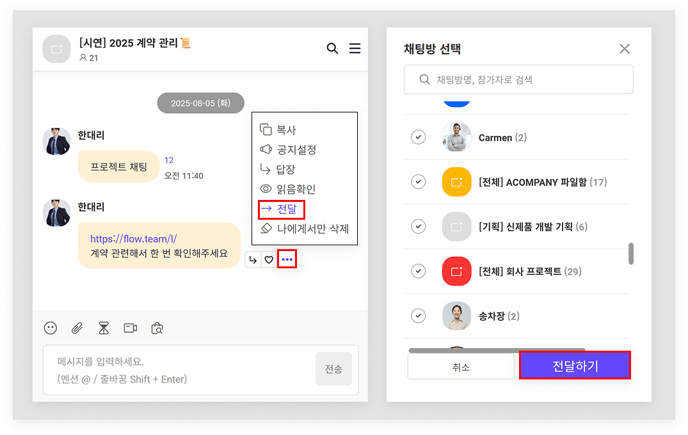Start video call with camera icon
This screenshot has height=435, width=688.
pos(130,328)
